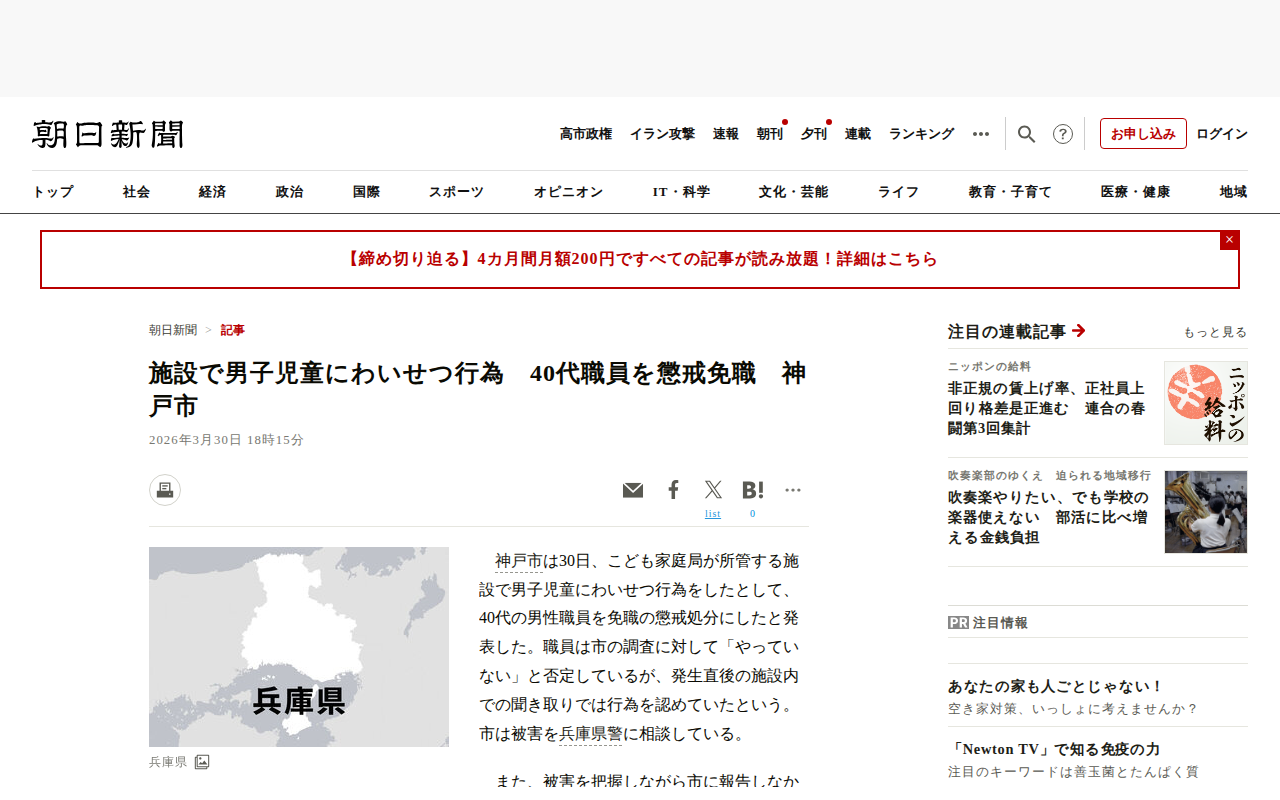The image size is (1280, 800).
Task: Open あなたの家も人ごとじゃない PR link
Action: tap(1056, 687)
